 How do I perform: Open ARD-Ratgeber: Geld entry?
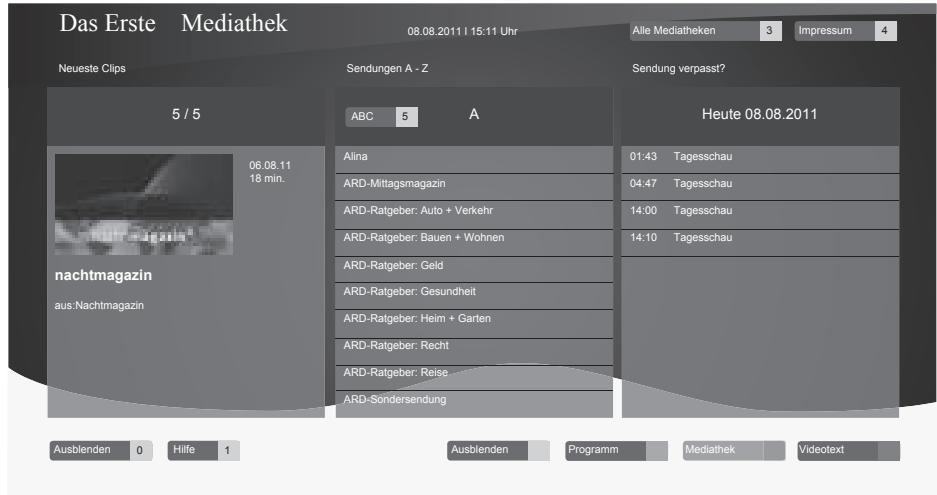(x=474, y=269)
